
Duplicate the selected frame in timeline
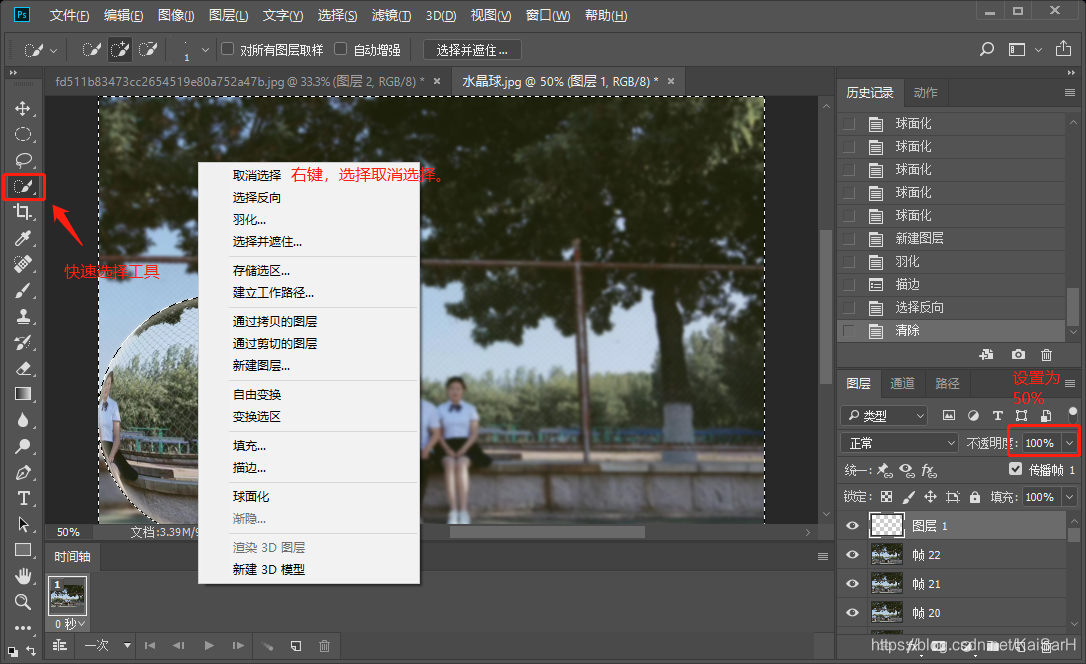pos(296,645)
